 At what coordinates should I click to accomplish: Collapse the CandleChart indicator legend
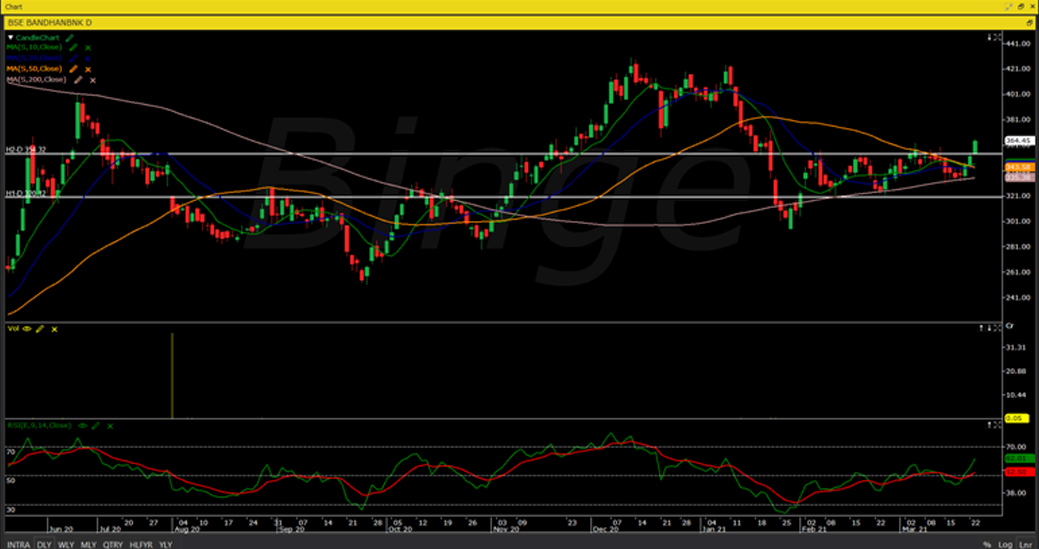click(x=10, y=38)
